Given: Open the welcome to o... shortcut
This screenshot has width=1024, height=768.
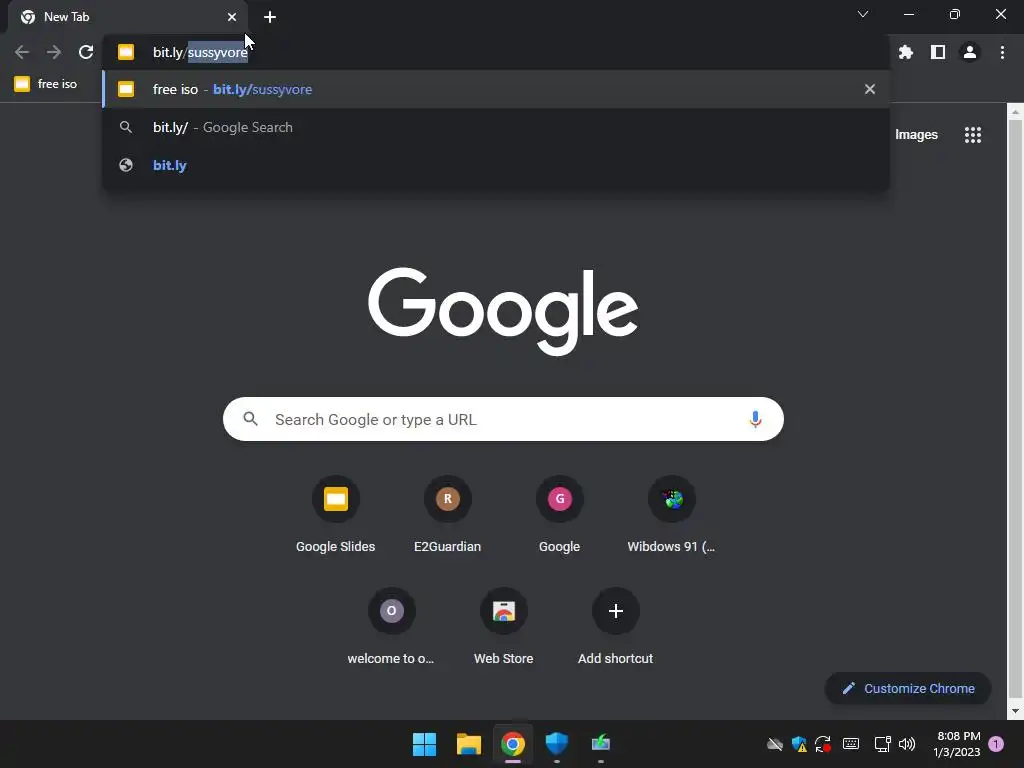Looking at the screenshot, I should tap(391, 627).
